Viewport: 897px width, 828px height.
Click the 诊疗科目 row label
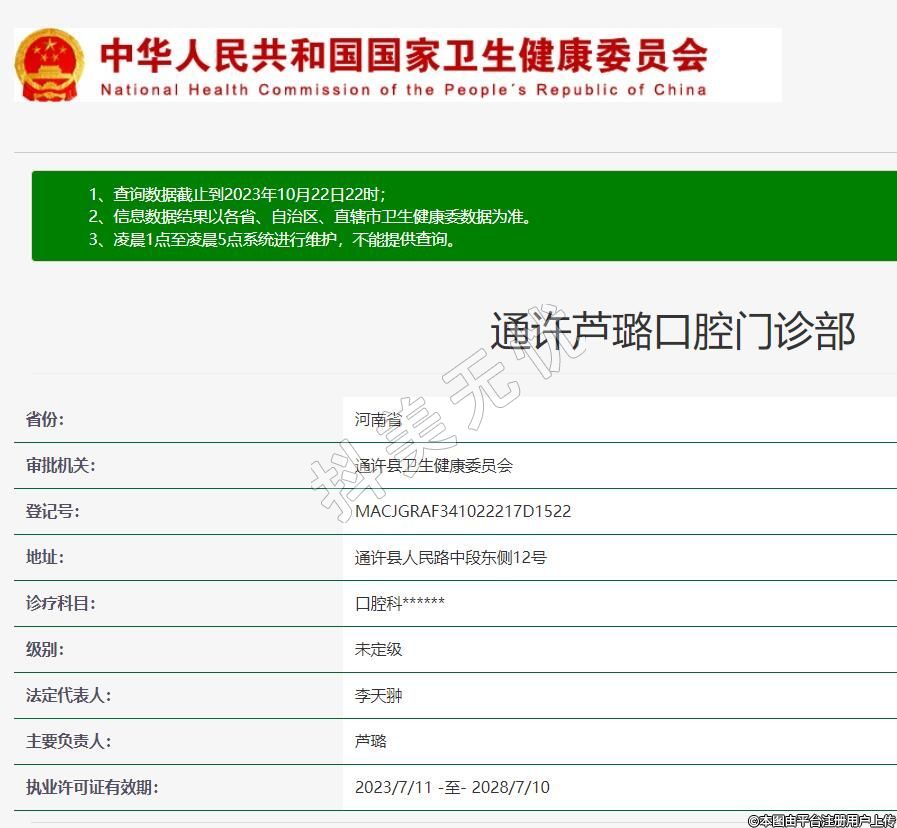tap(60, 603)
